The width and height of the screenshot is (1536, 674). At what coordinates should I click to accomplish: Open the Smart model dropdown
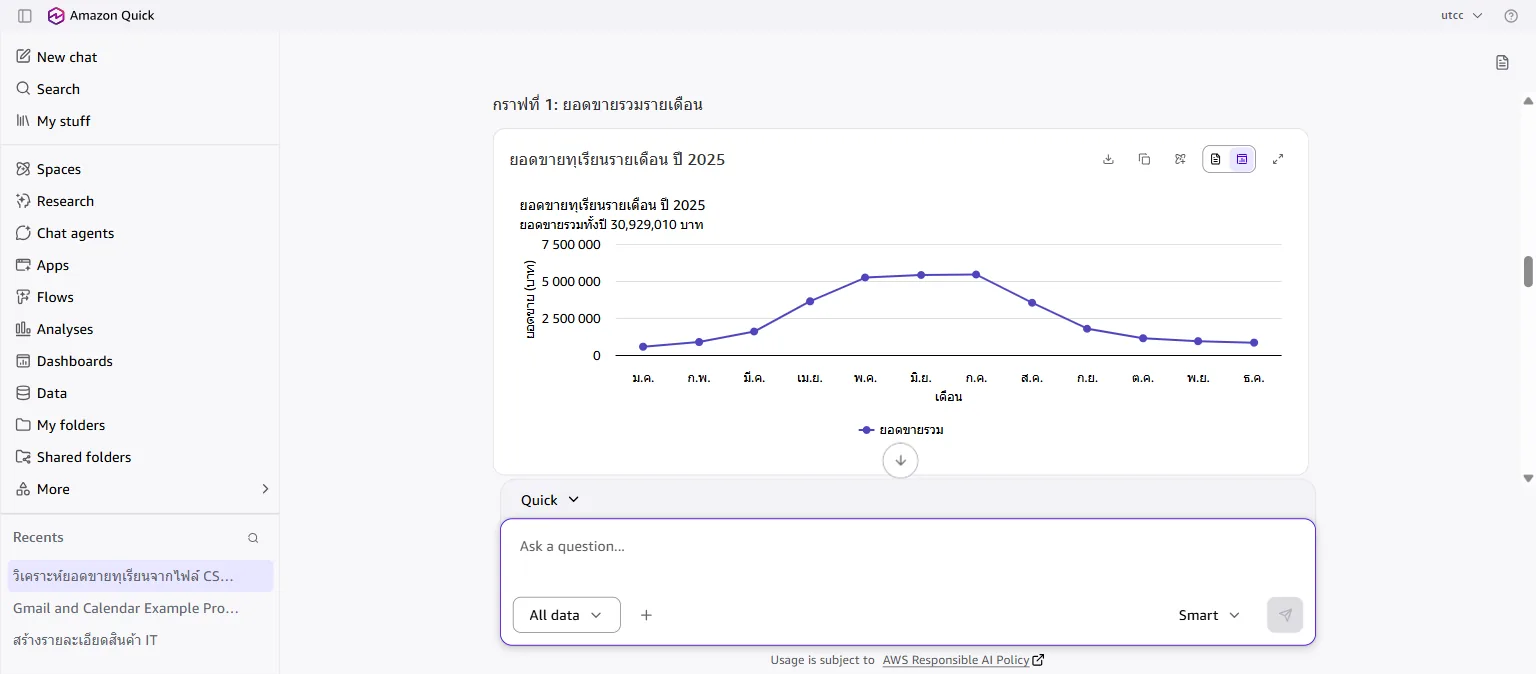click(x=1209, y=615)
